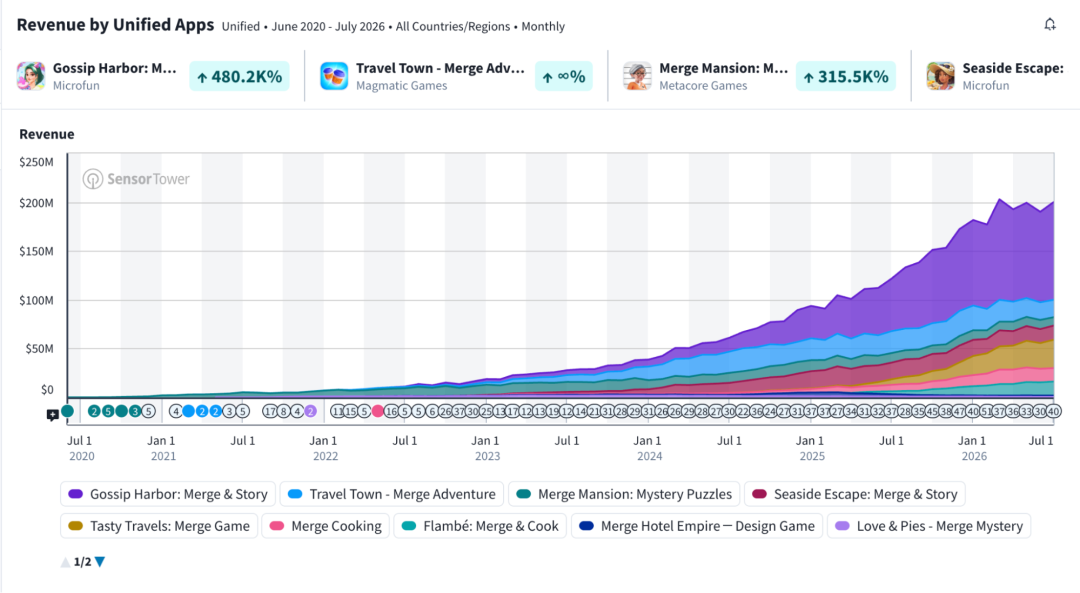Image resolution: width=1080 pixels, height=593 pixels.
Task: Click the add annotation comment icon
Action: coord(52,415)
